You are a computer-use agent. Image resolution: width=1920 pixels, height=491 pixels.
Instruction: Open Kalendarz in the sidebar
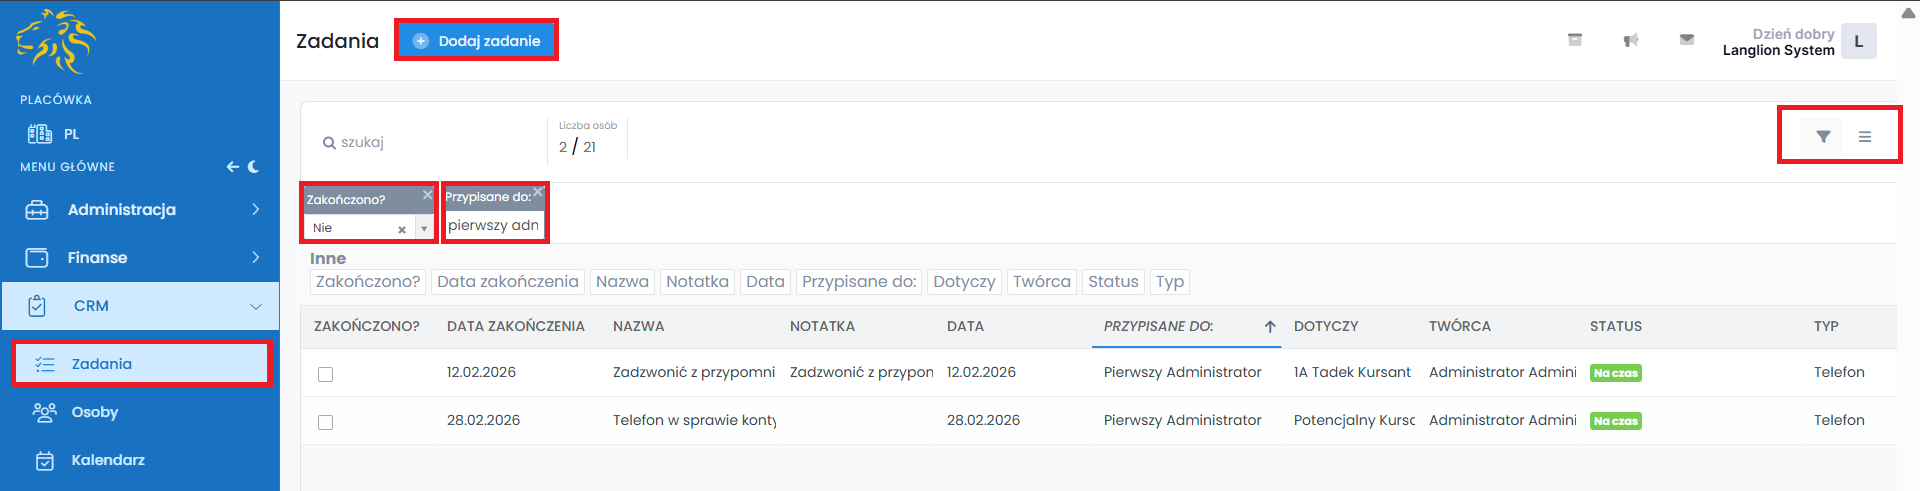pos(108,460)
